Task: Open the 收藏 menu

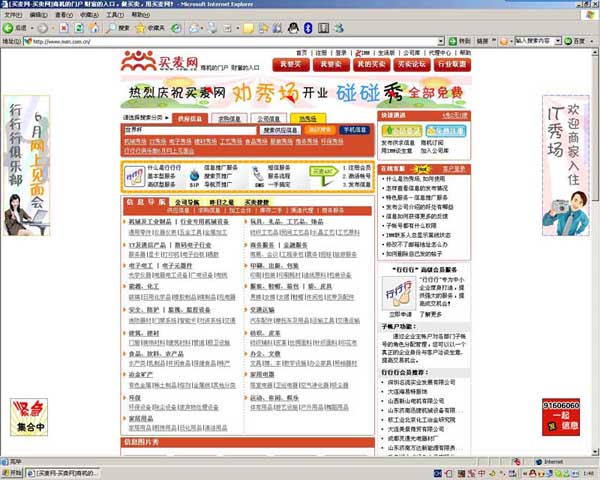Action: click(x=89, y=15)
